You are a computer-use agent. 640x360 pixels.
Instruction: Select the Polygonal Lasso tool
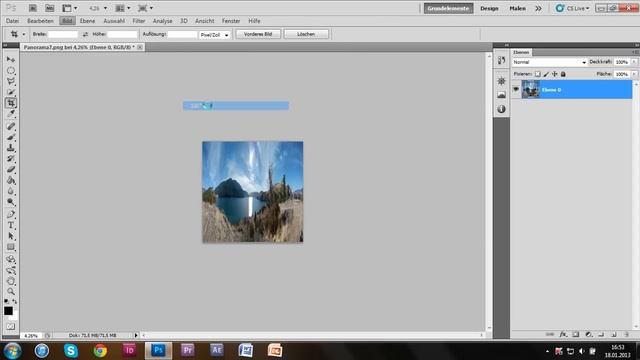[11, 81]
